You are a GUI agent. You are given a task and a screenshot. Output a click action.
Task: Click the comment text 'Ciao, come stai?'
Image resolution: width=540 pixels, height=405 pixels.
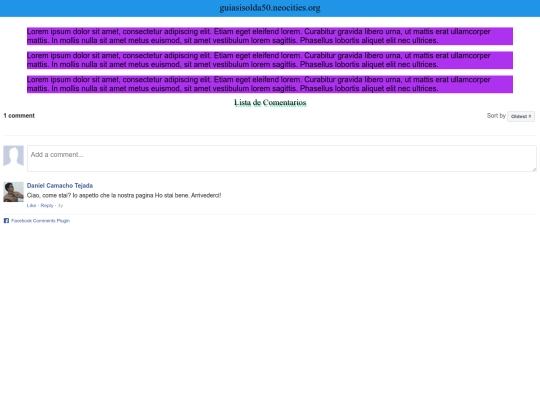tap(49, 196)
